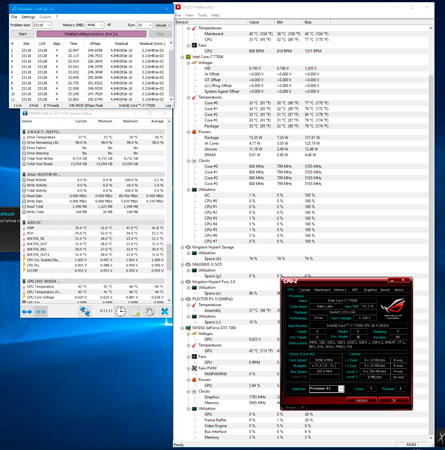Open the LinX Settings menu
Viewport: 445px width, 450px height.
(x=28, y=17)
